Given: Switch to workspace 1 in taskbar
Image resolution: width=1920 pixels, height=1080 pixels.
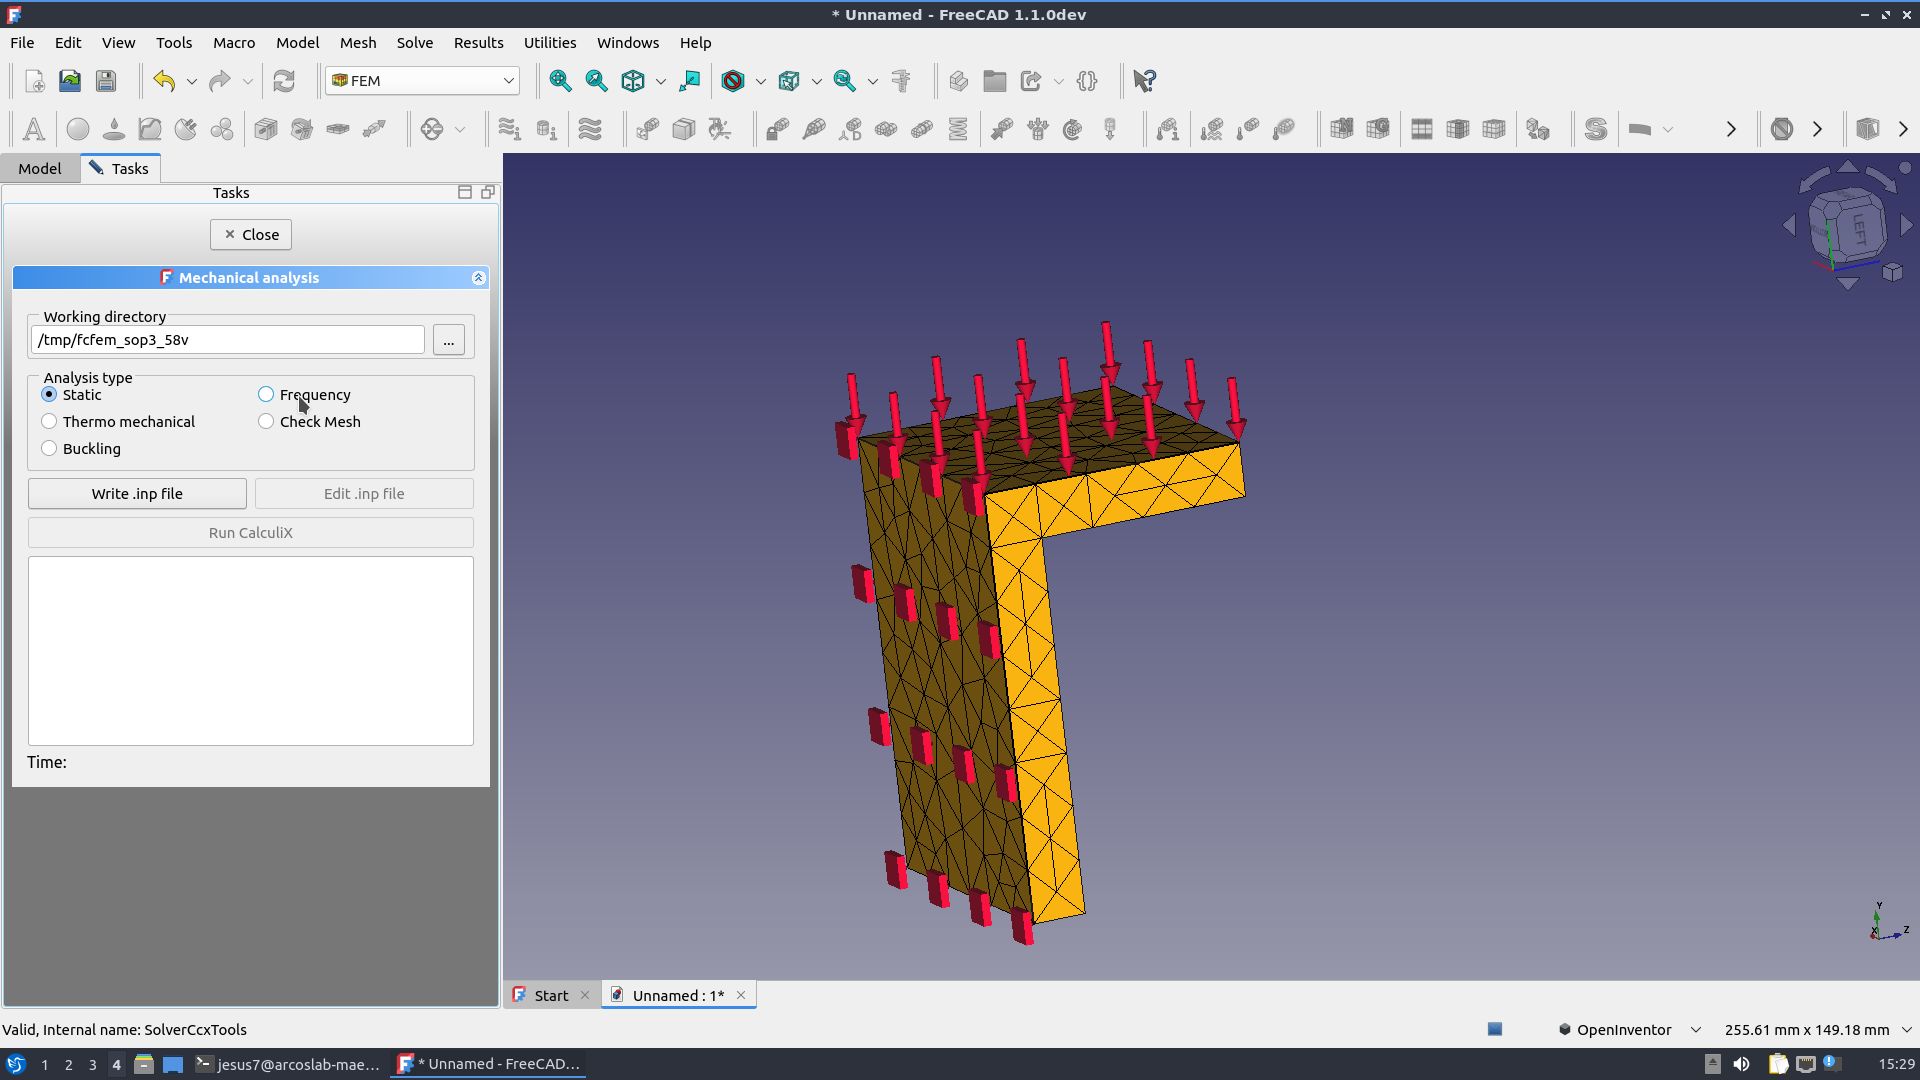Looking at the screenshot, I should click(45, 1065).
